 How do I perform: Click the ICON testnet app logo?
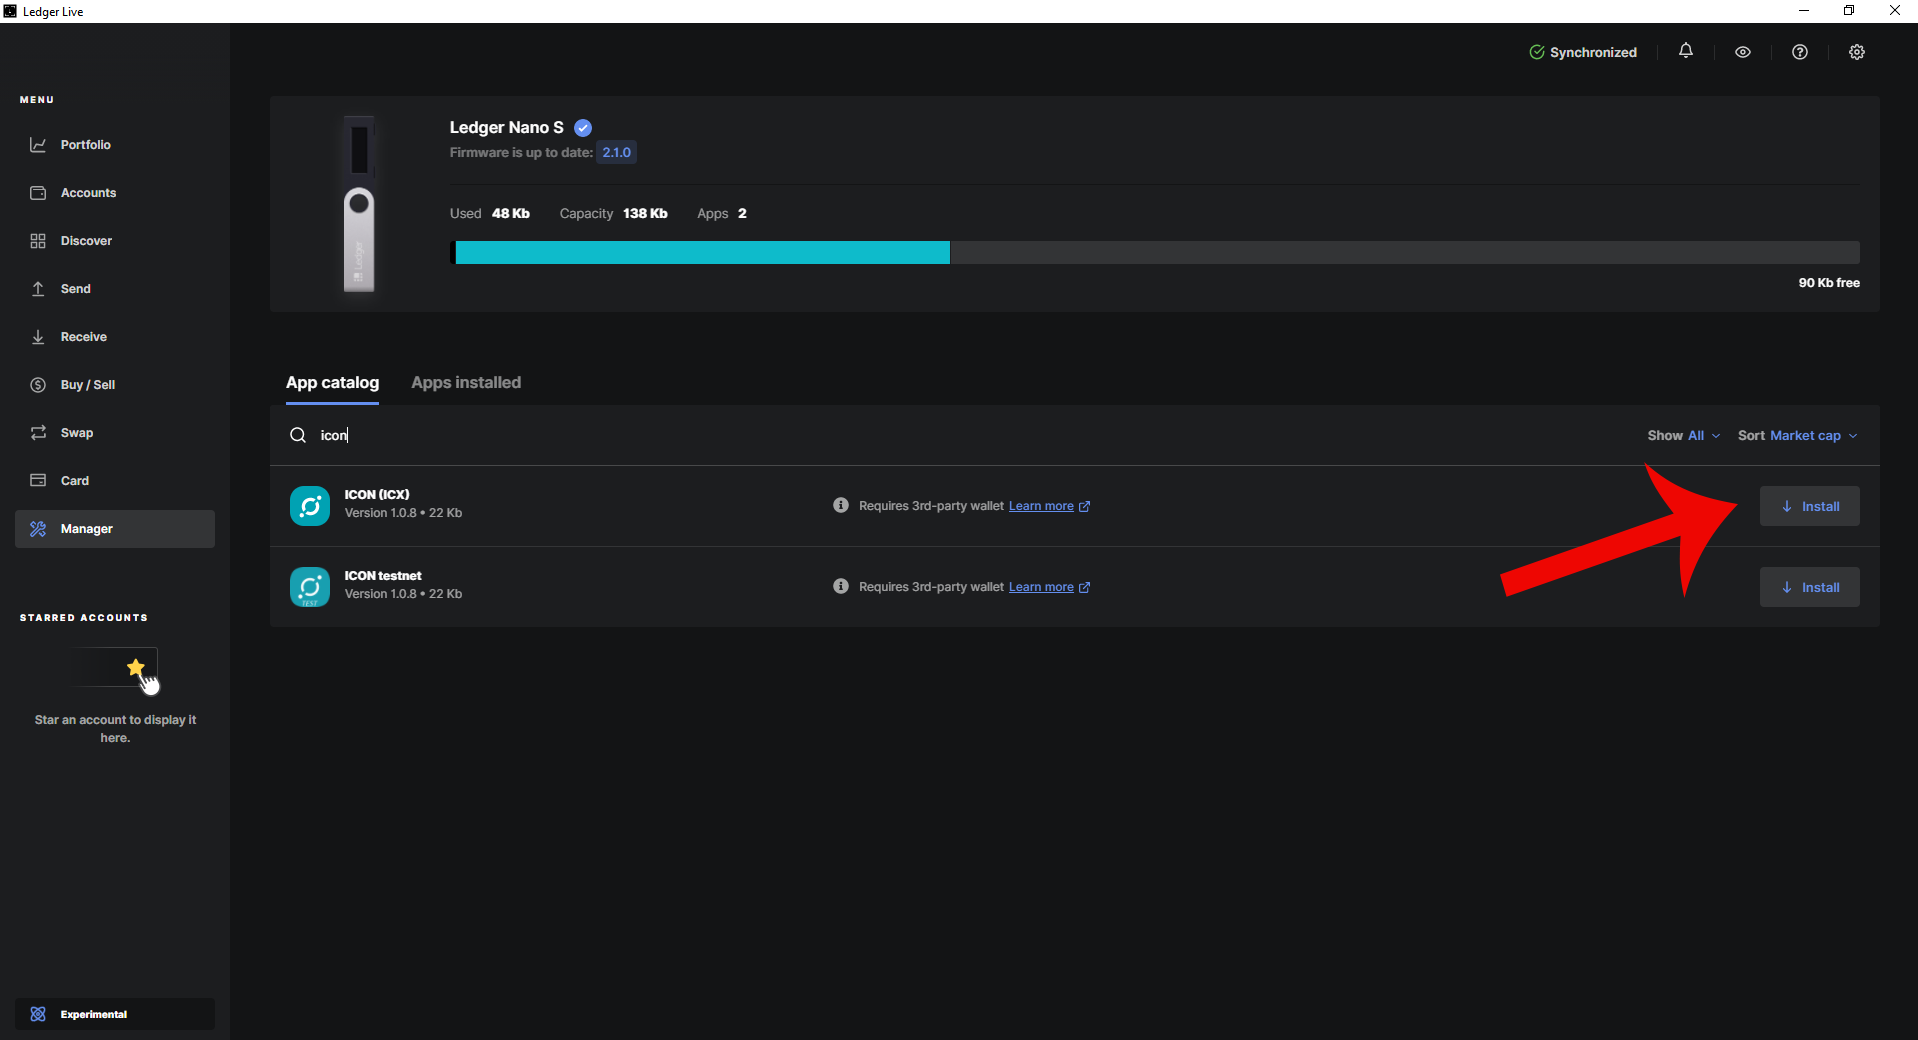click(310, 587)
